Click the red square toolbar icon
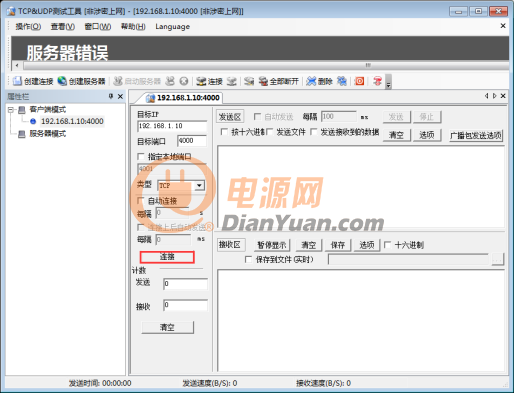Image resolution: width=515 pixels, height=394 pixels. [359, 81]
